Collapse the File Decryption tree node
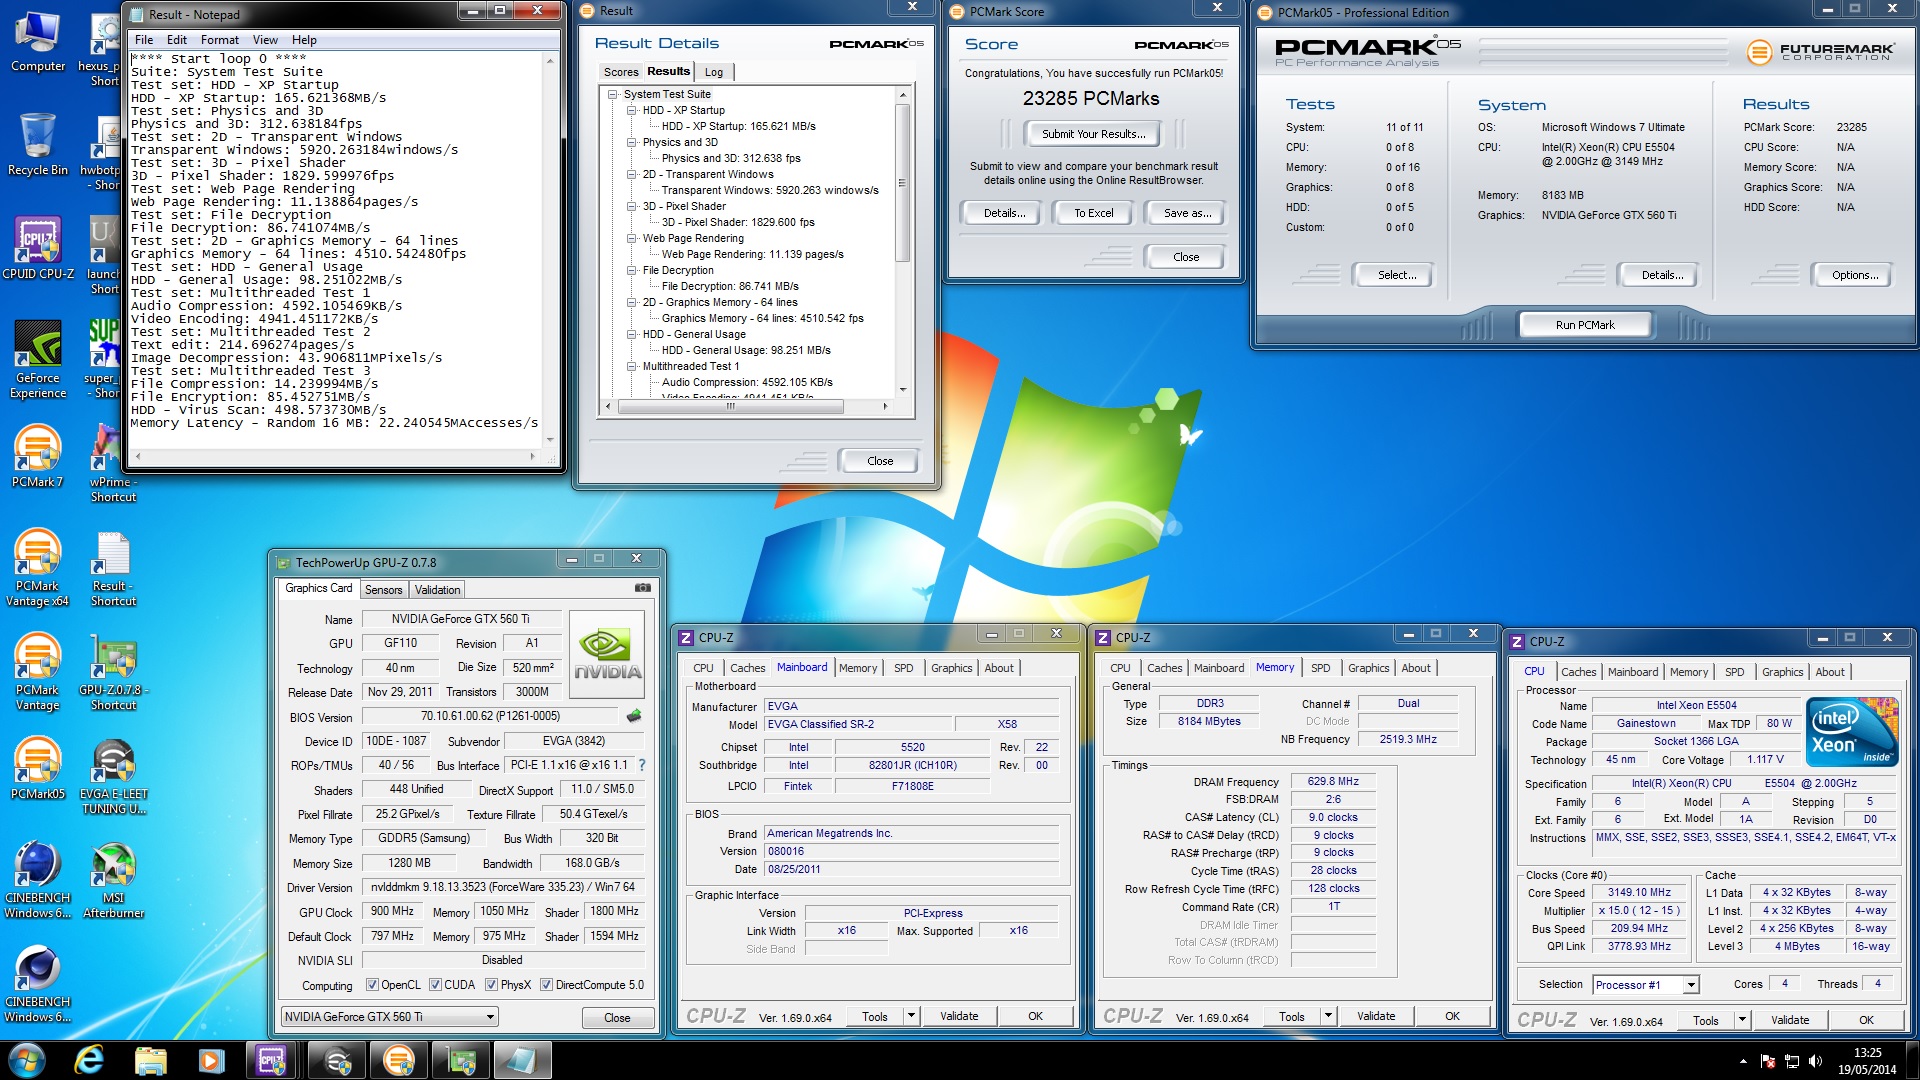 coord(632,270)
